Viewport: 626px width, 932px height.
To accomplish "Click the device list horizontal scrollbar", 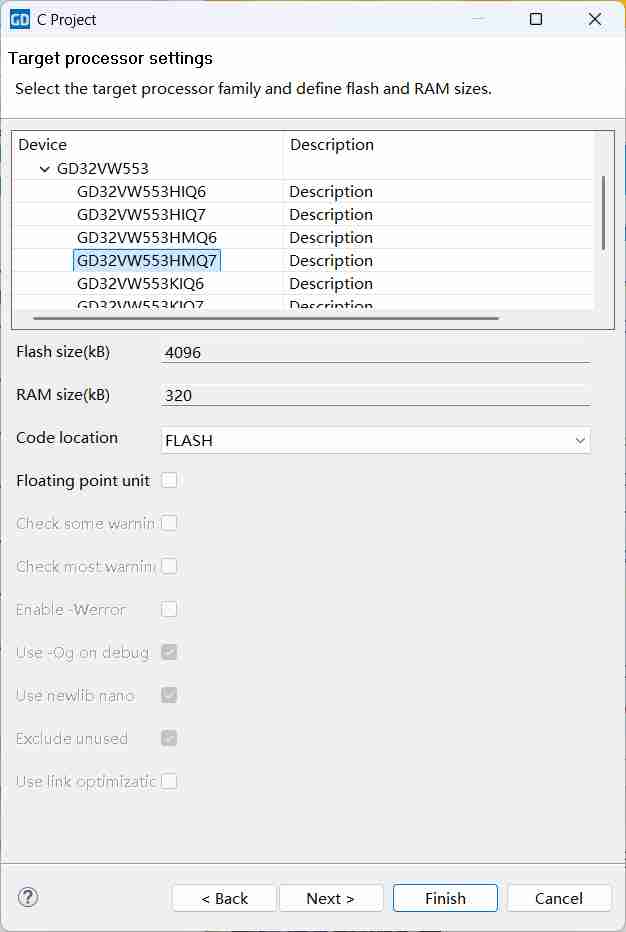I will tap(266, 319).
